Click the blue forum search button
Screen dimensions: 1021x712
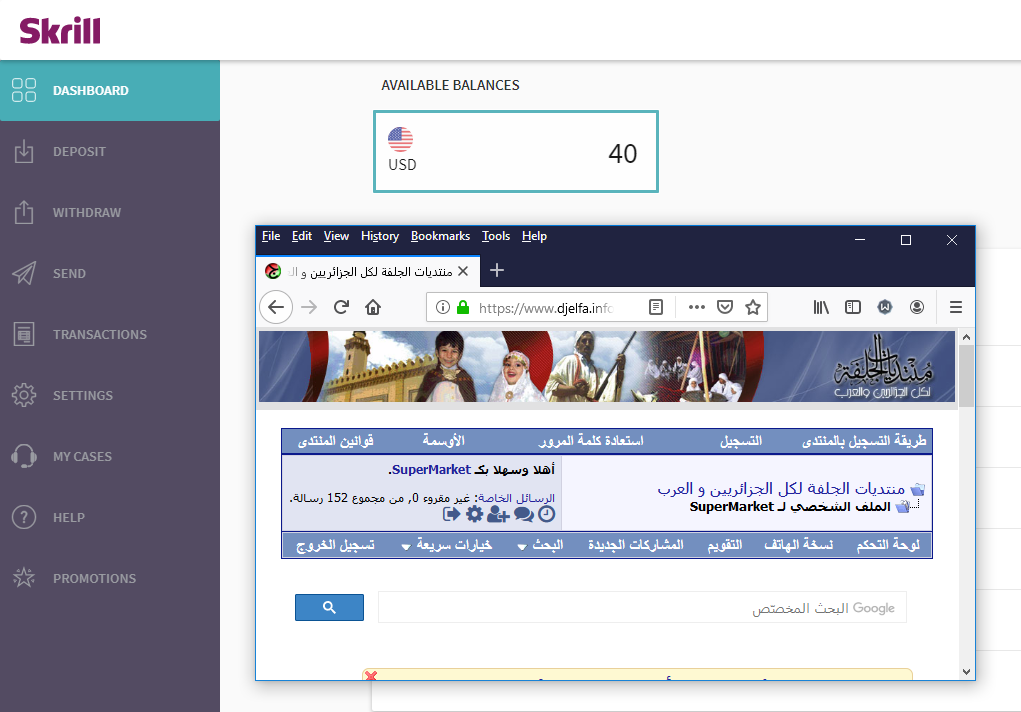329,607
